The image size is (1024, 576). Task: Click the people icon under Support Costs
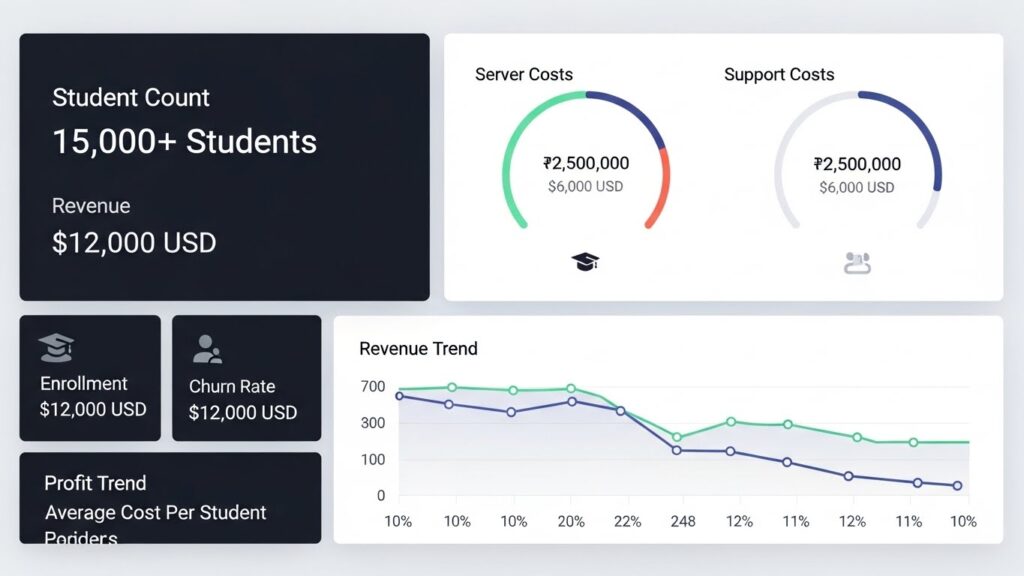[855, 261]
